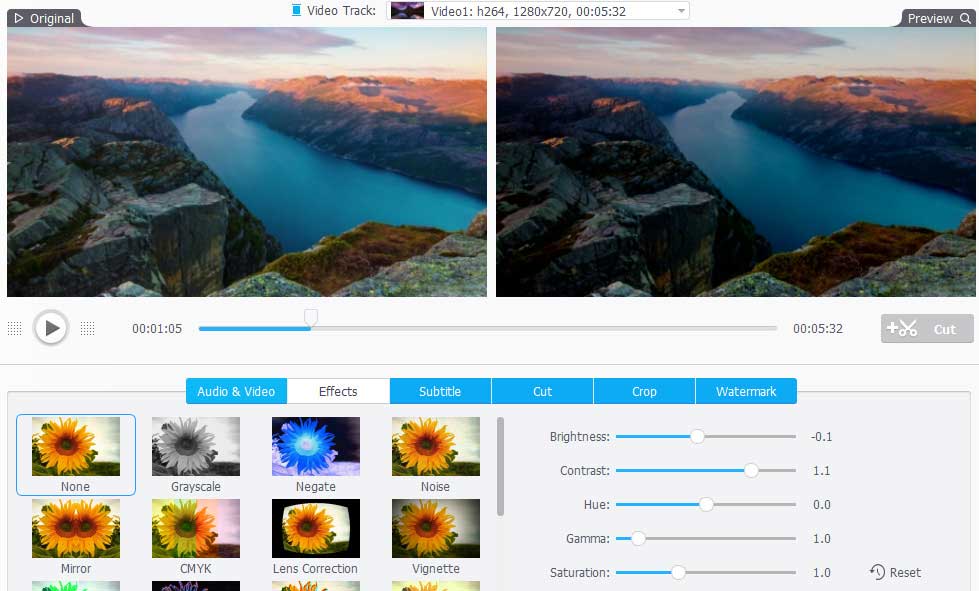Click the total duration 00:05:32
Viewport: 979px width, 591px height.
pyautogui.click(x=818, y=328)
